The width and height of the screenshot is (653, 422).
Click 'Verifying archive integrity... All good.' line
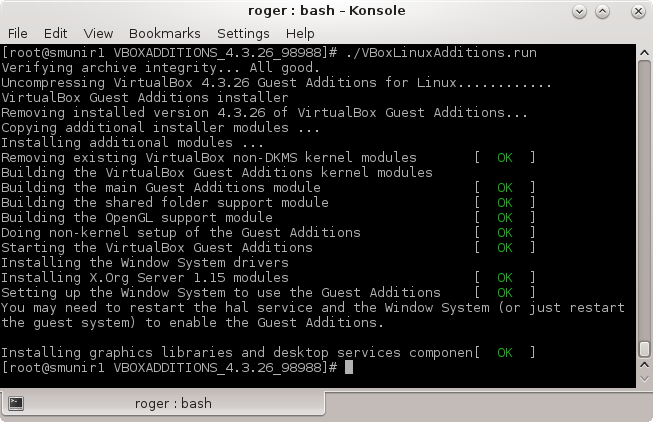(160, 67)
